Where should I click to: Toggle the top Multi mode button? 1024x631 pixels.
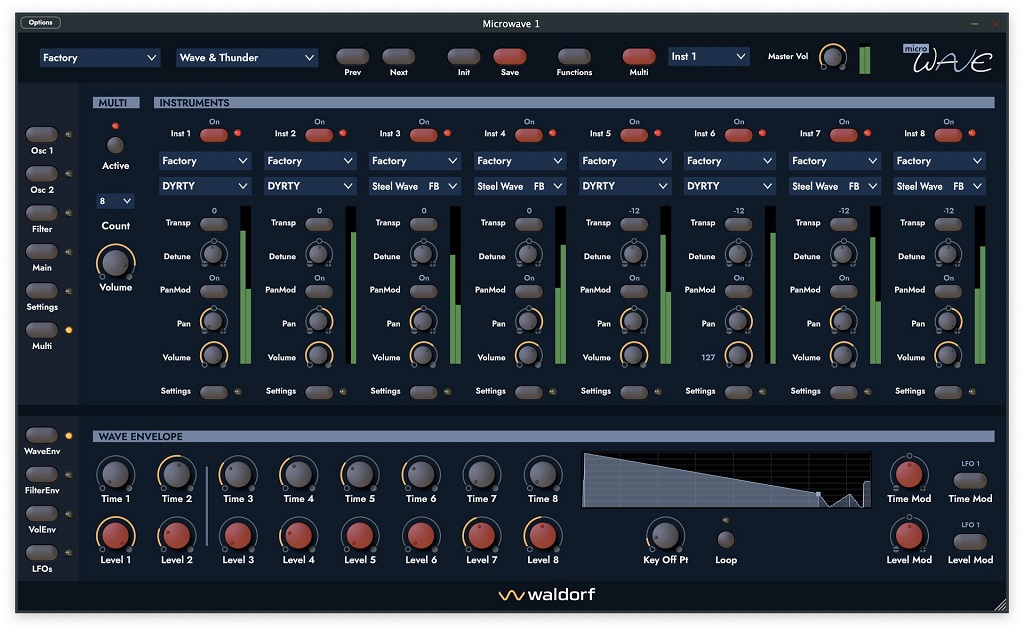pyautogui.click(x=639, y=57)
